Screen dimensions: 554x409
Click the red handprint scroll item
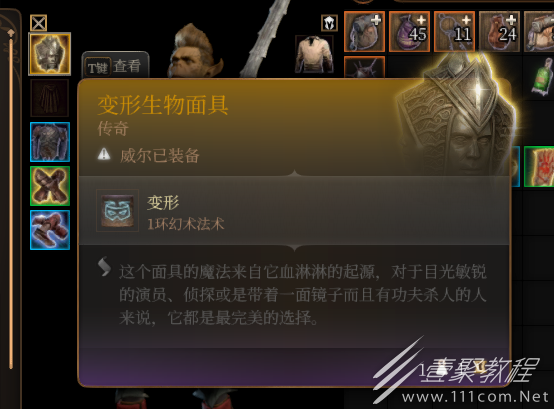click(x=539, y=166)
